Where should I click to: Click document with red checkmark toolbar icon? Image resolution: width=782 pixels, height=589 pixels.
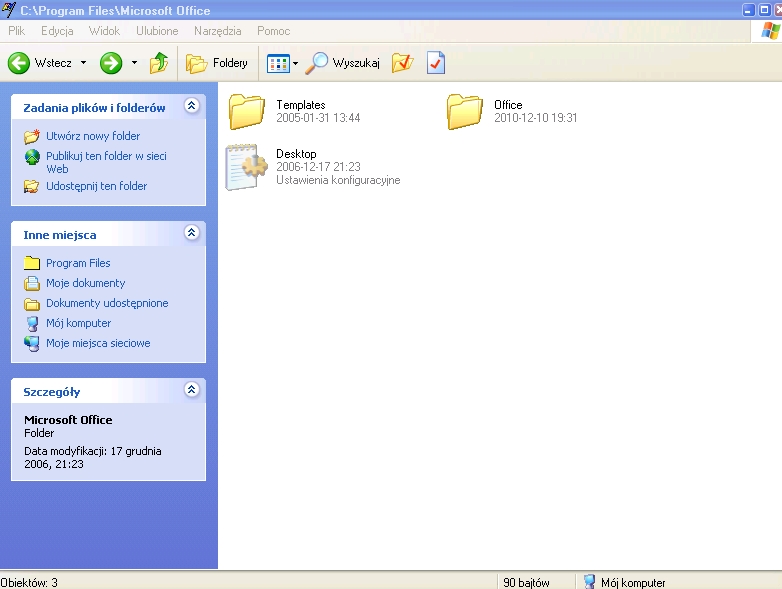436,63
